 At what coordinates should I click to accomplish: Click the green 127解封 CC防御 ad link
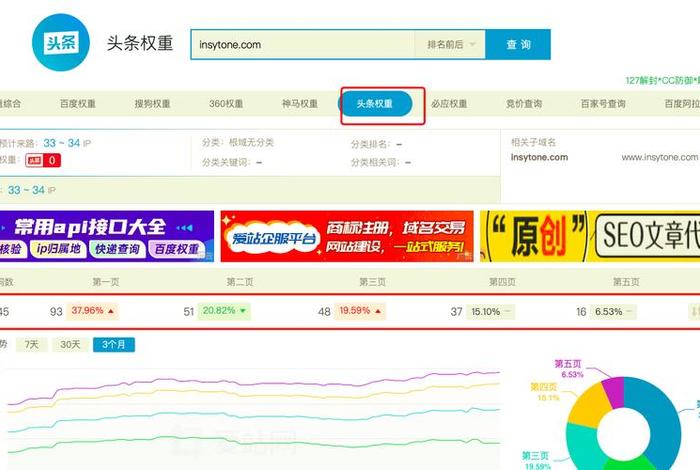[662, 80]
